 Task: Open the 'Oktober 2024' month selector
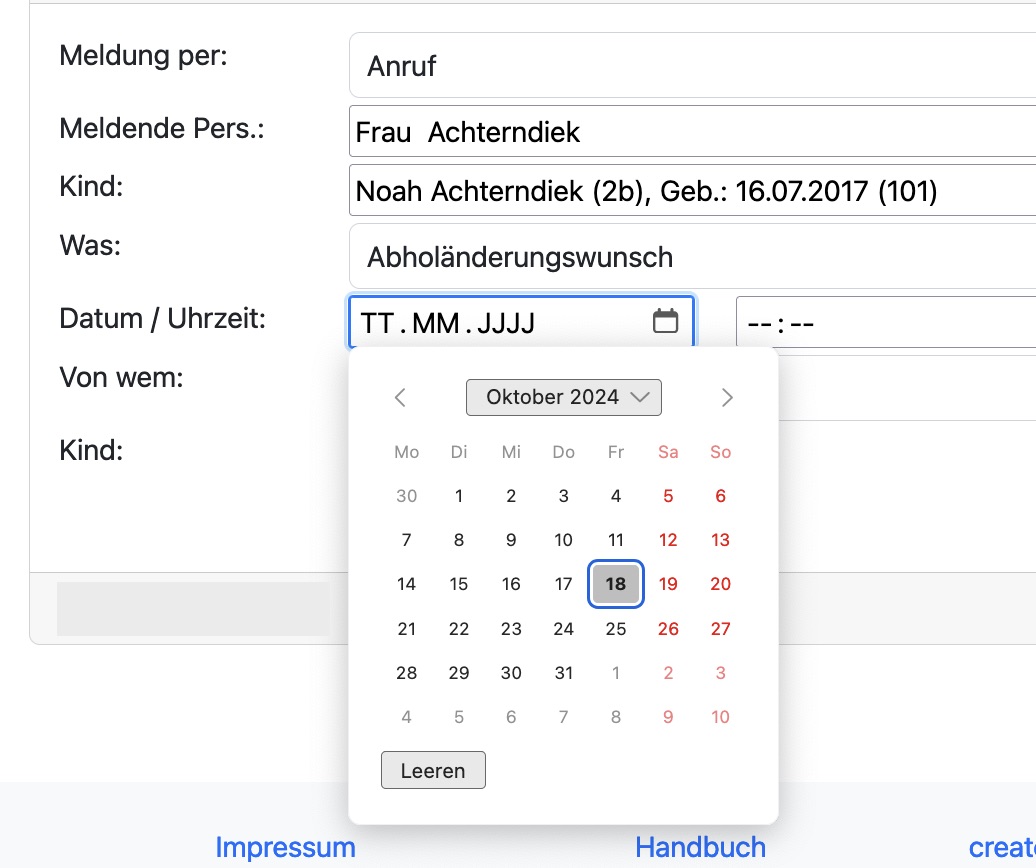tap(563, 397)
